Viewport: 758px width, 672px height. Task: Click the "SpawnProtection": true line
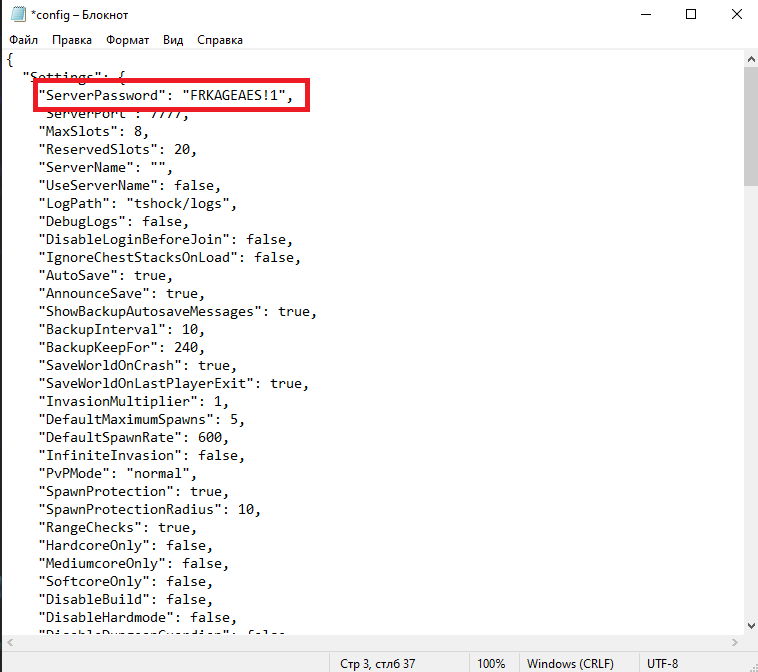[x=134, y=492]
